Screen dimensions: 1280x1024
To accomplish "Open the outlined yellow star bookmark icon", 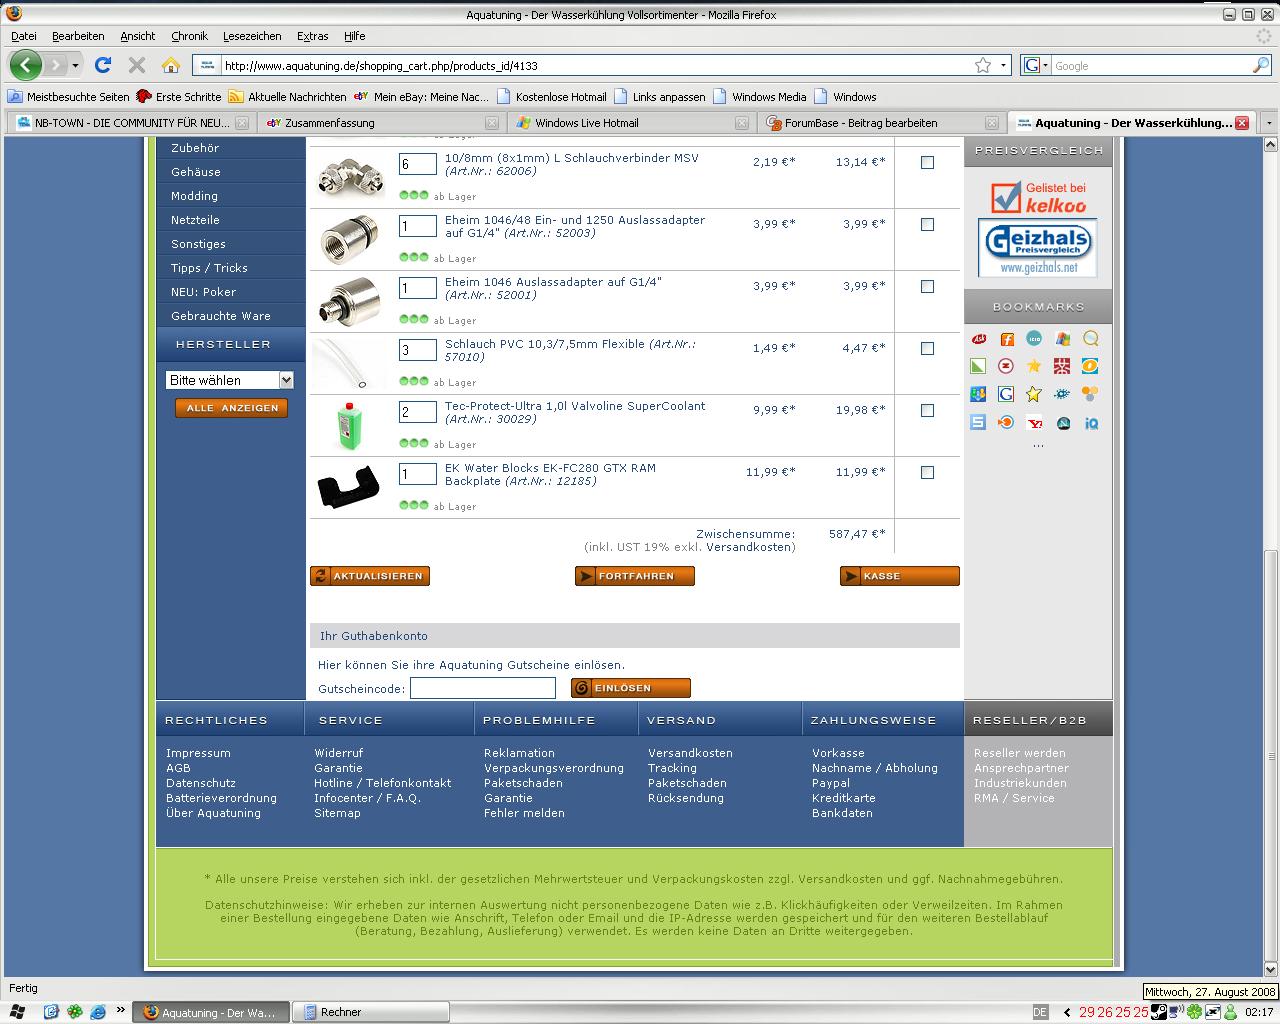I will pos(1034,394).
